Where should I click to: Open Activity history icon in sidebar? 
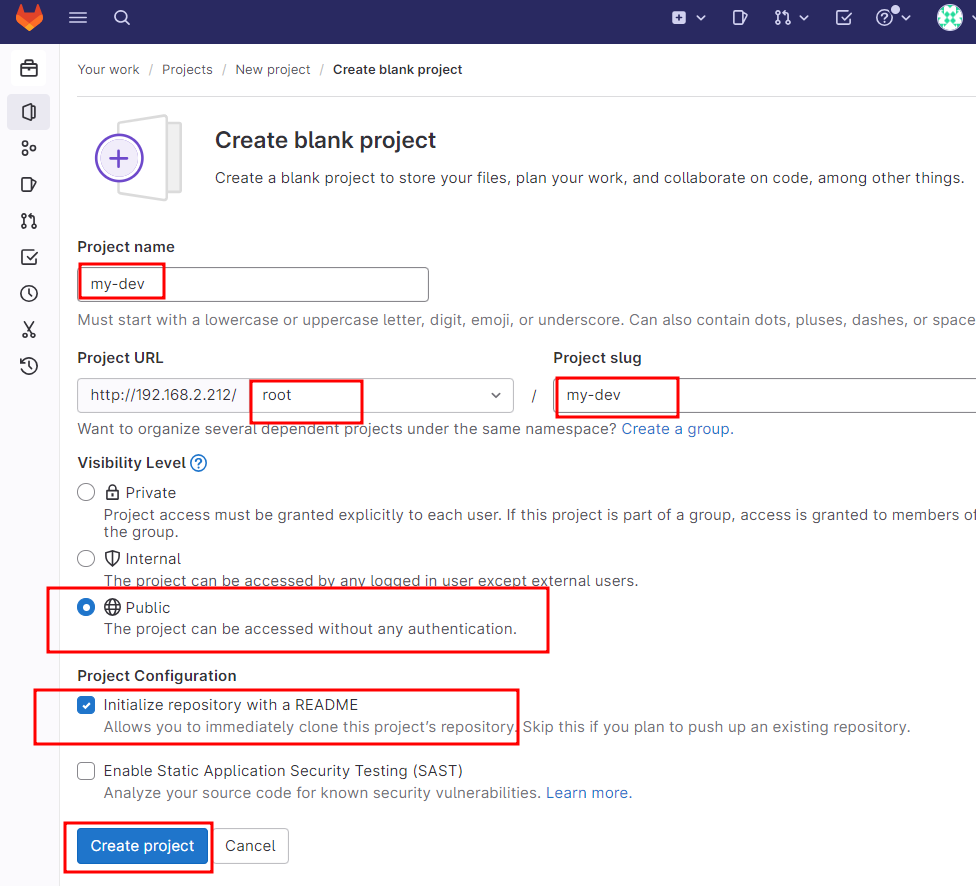tap(29, 366)
